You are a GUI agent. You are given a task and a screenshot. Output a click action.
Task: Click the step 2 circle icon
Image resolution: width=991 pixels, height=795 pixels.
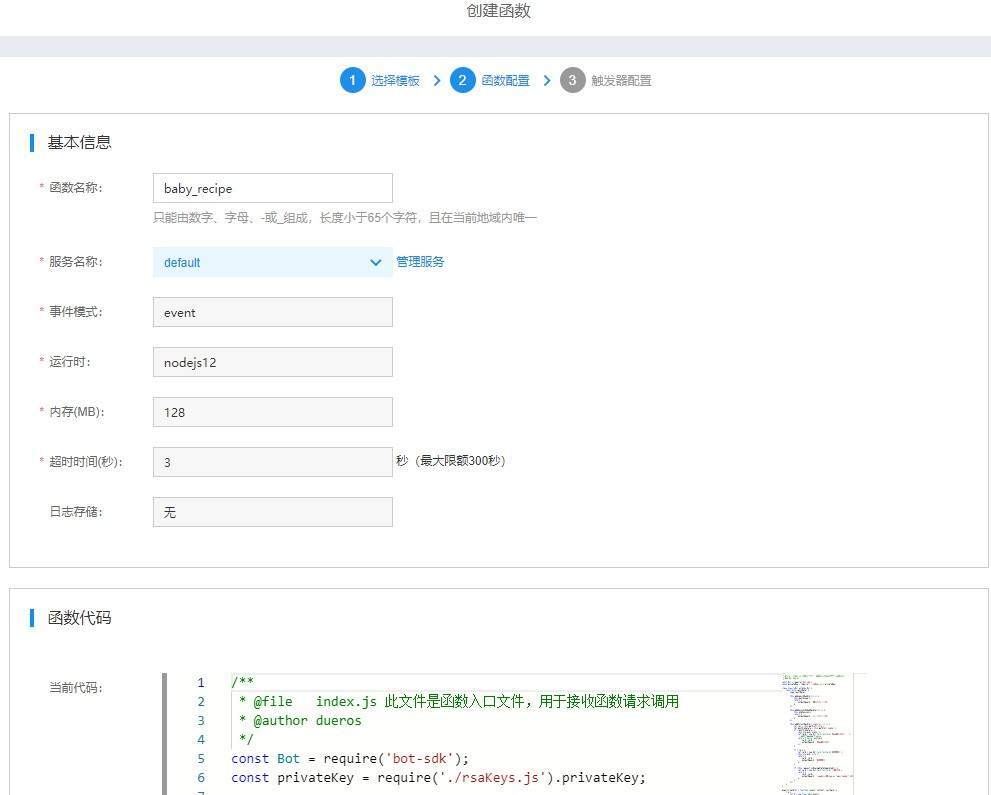click(462, 80)
